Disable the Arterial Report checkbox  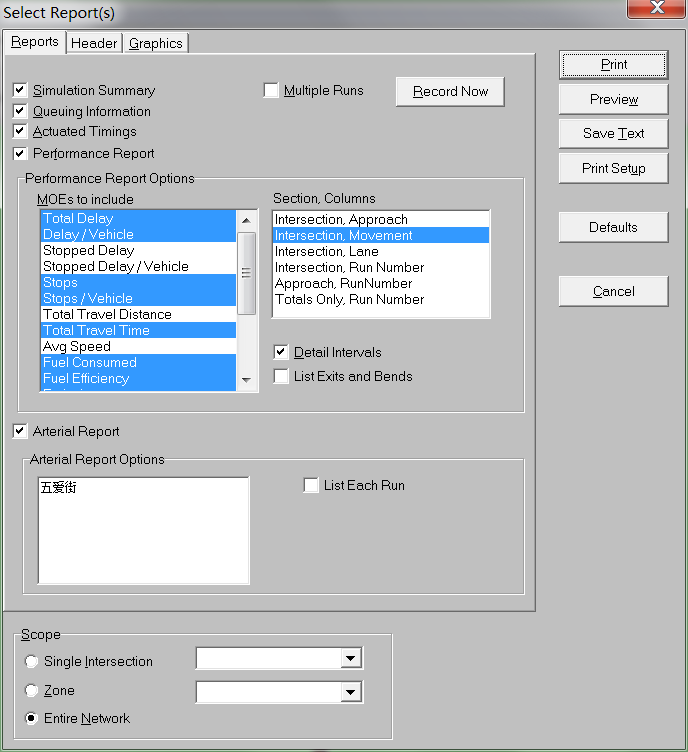tap(20, 431)
